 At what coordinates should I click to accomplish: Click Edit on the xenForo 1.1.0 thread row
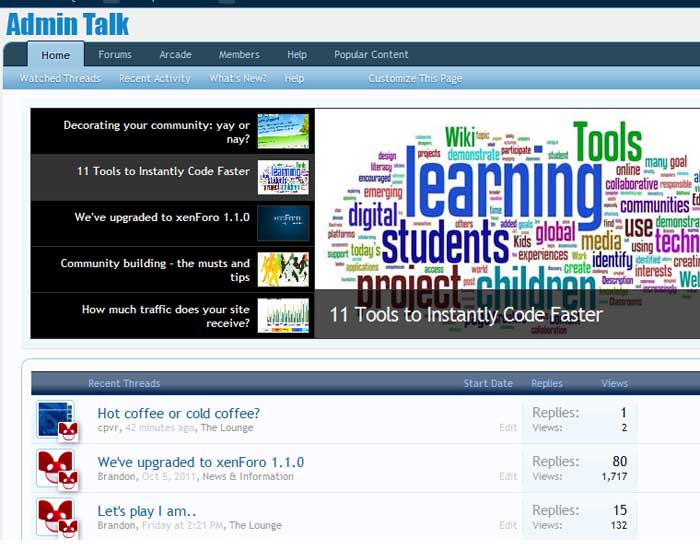508,476
